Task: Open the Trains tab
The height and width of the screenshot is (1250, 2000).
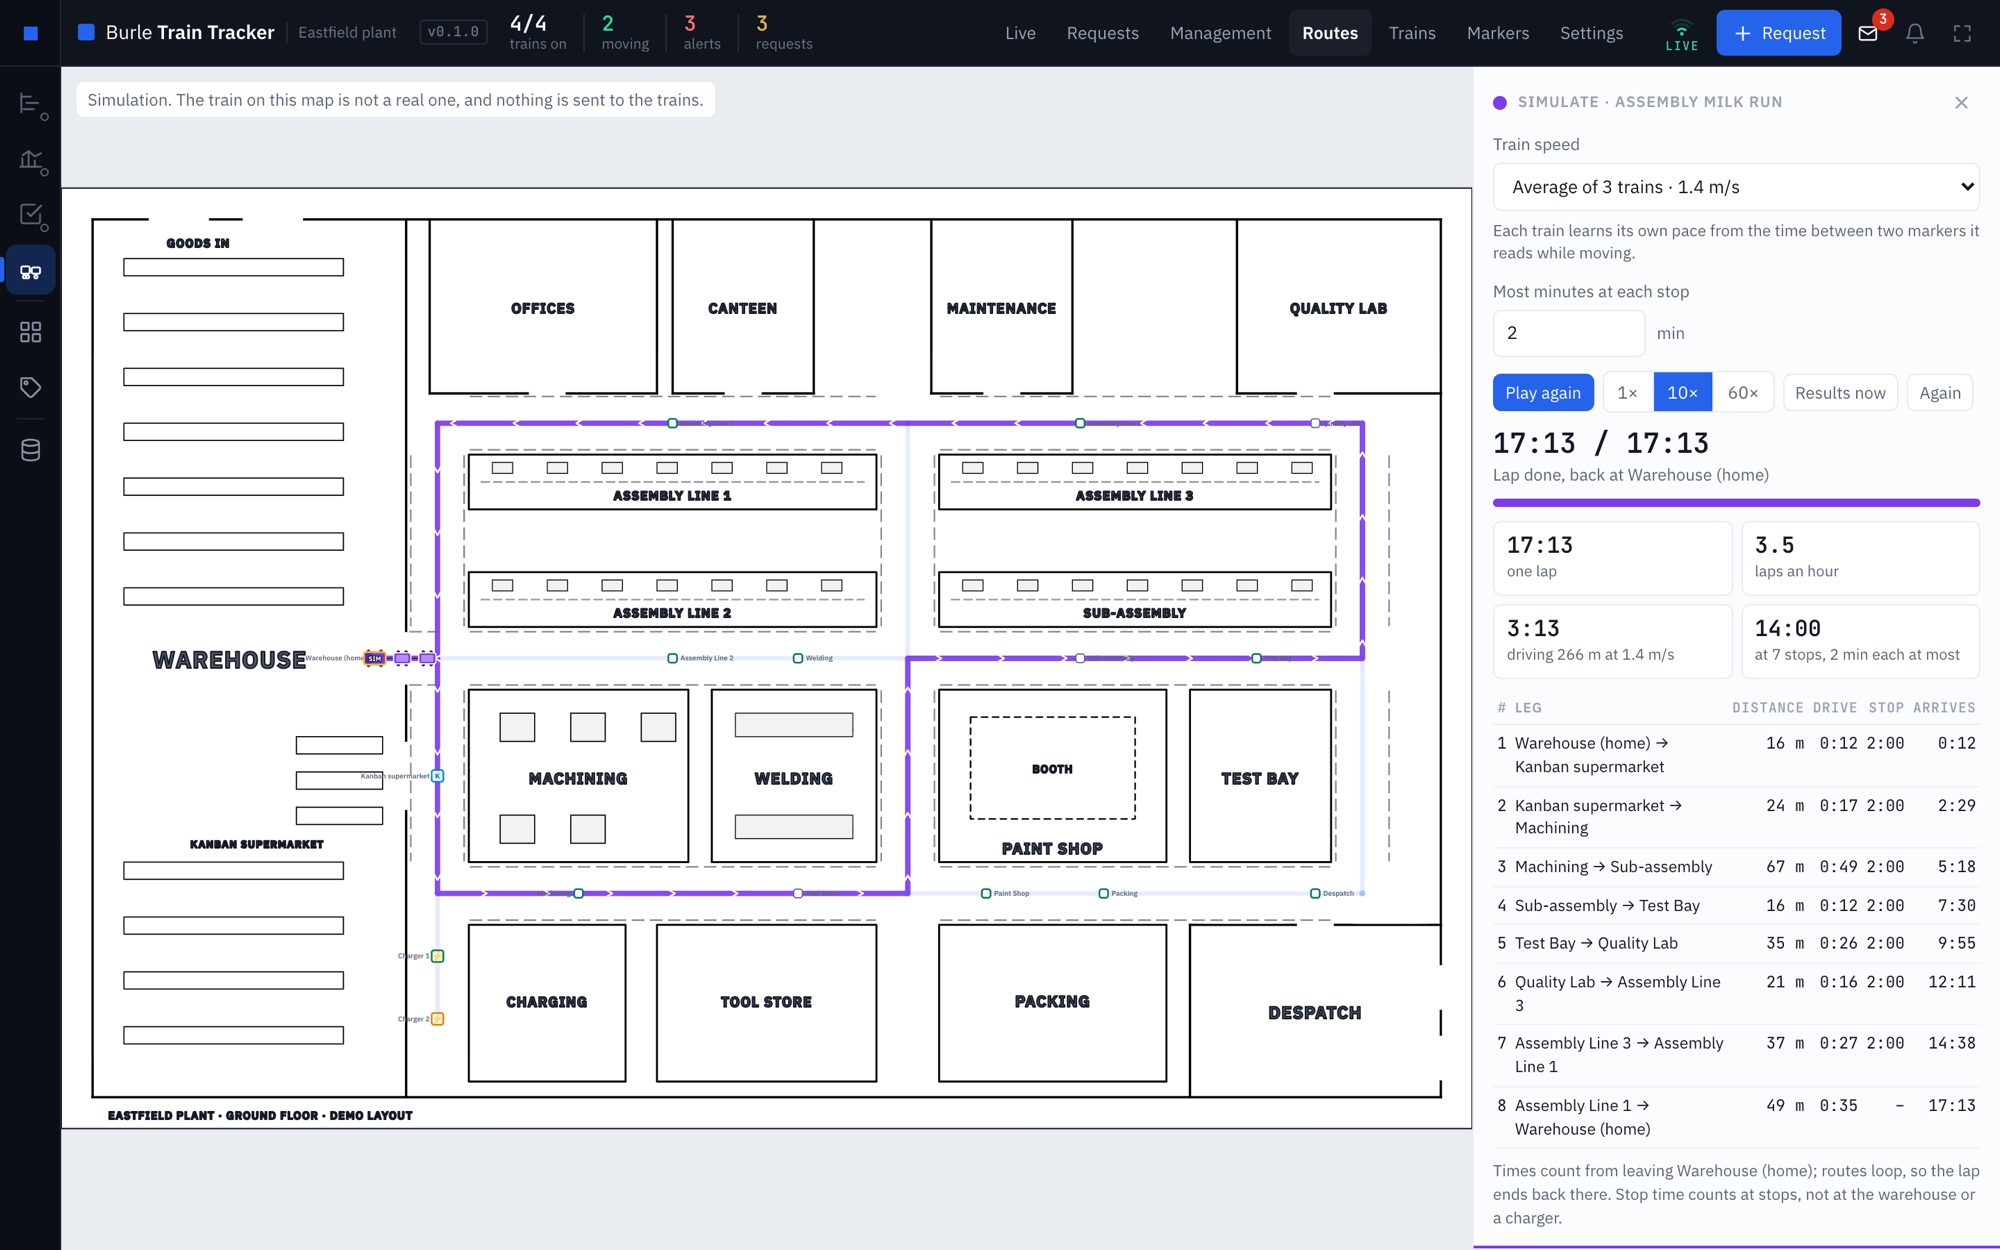Action: pyautogui.click(x=1412, y=33)
